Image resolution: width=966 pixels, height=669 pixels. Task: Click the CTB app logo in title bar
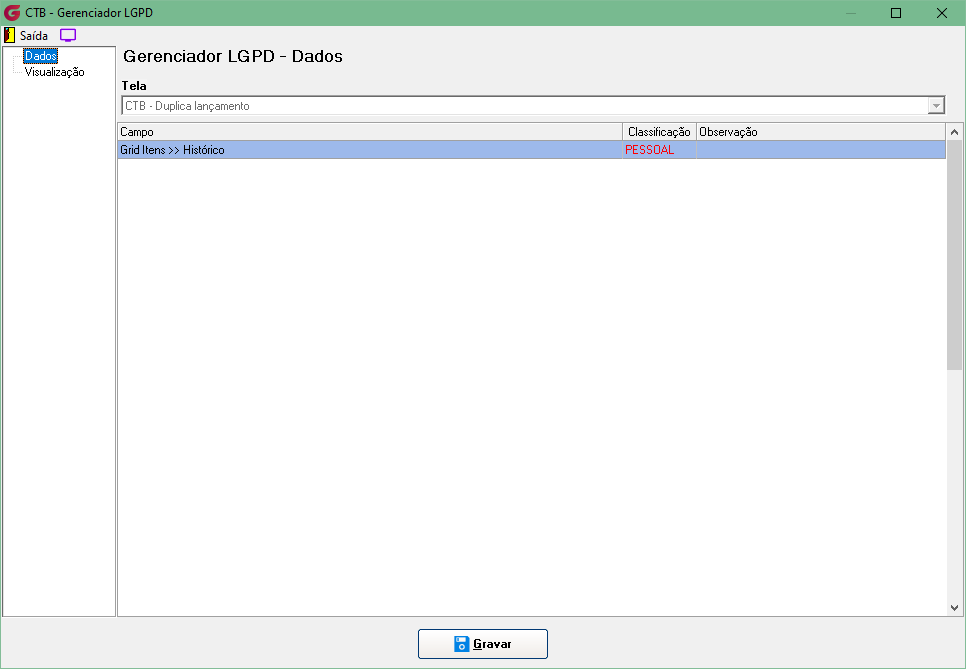coord(12,13)
